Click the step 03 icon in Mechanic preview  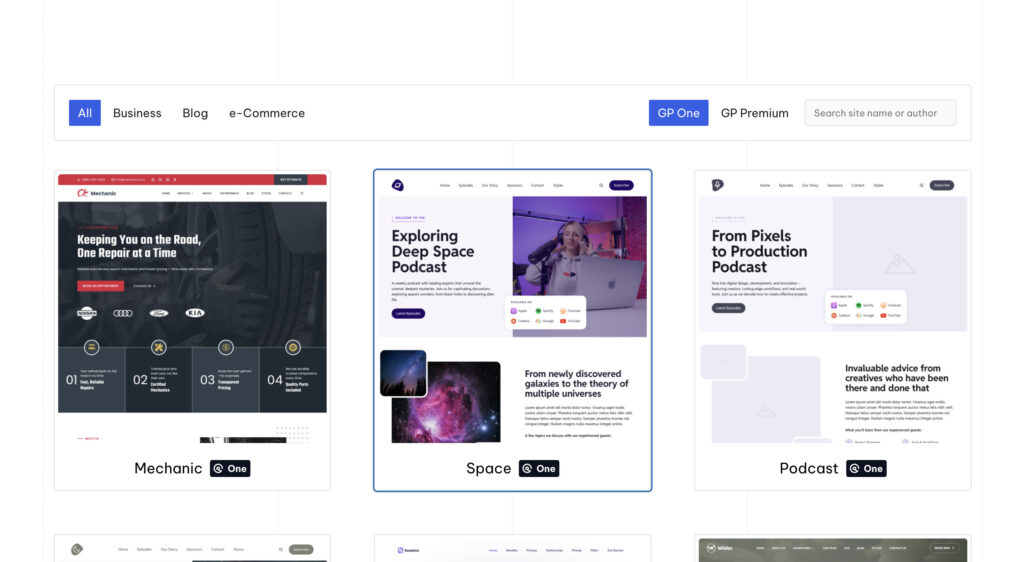point(226,347)
